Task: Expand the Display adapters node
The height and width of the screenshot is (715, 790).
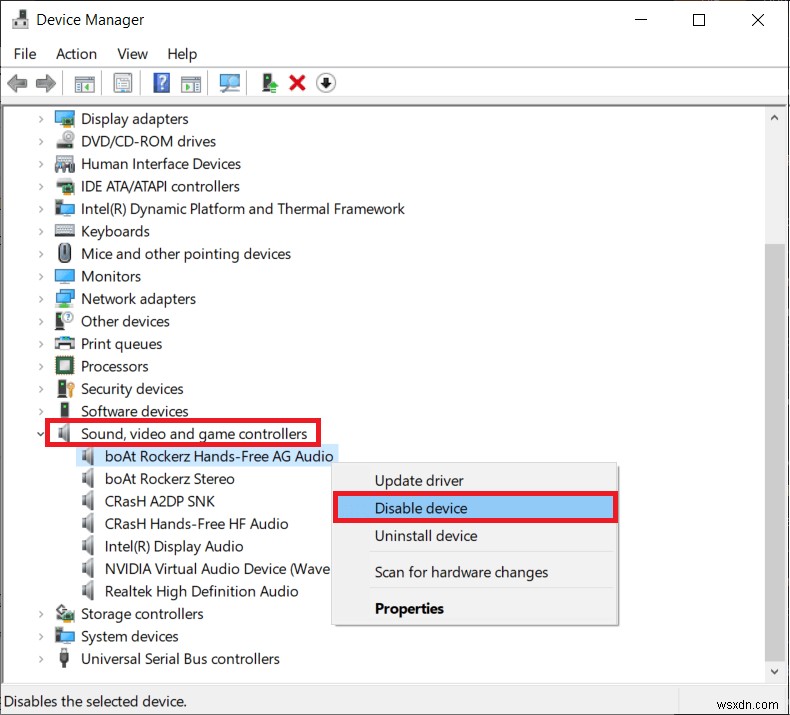Action: coord(41,119)
